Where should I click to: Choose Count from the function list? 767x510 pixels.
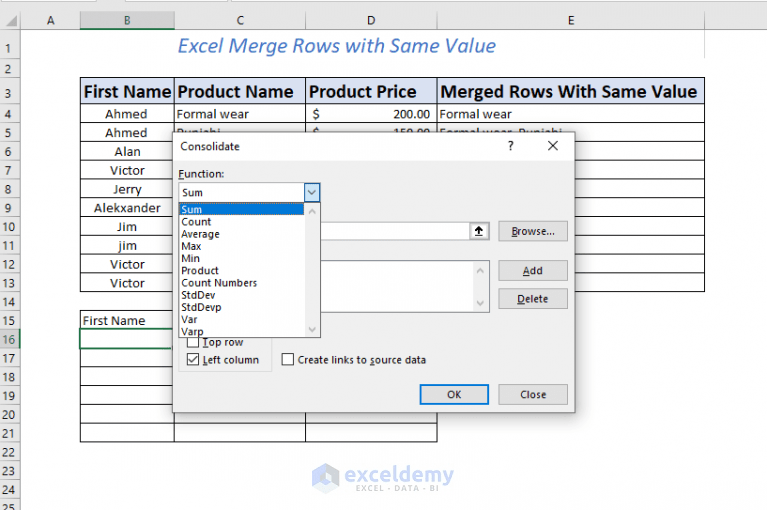tap(242, 222)
